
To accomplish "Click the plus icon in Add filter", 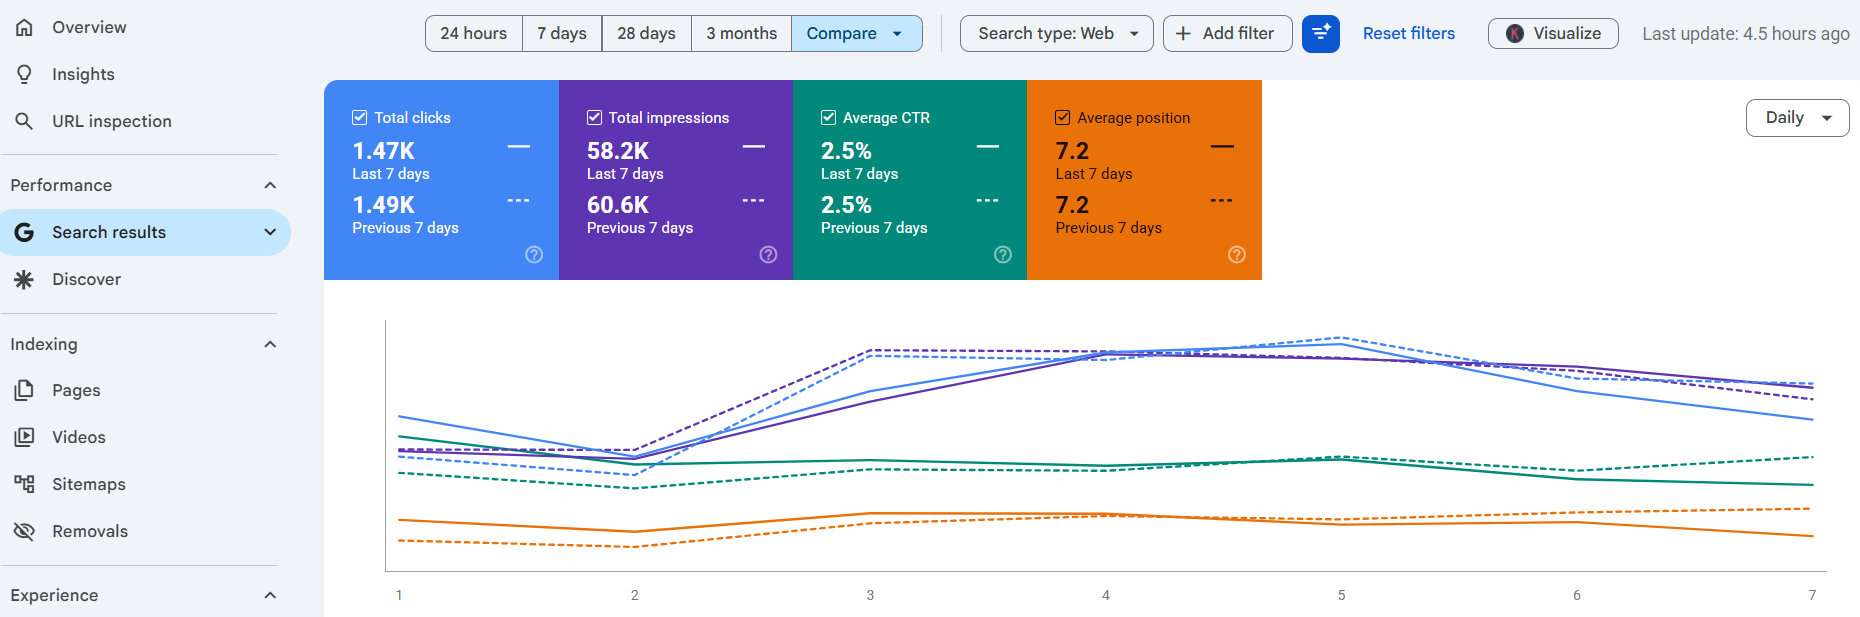I will click(x=1183, y=34).
